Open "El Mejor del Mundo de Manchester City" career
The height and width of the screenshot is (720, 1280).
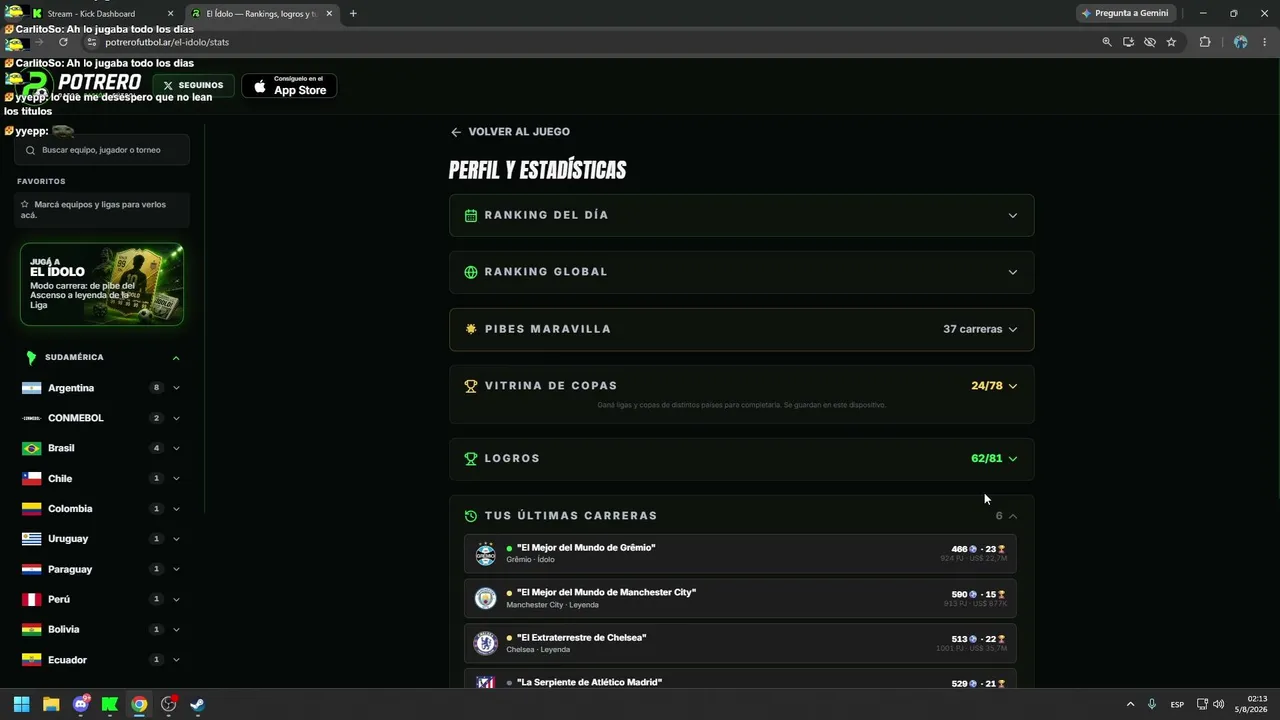tap(740, 598)
